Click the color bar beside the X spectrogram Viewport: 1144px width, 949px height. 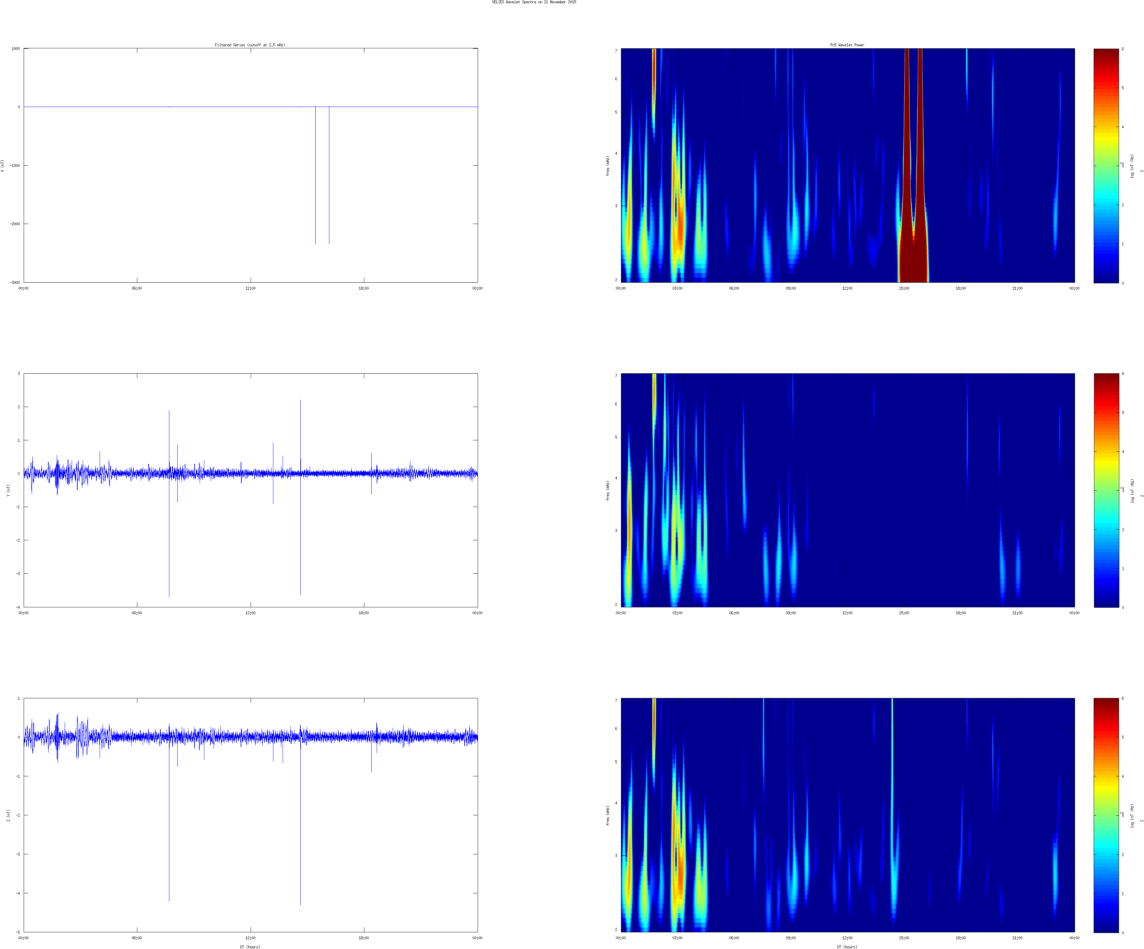[1106, 165]
